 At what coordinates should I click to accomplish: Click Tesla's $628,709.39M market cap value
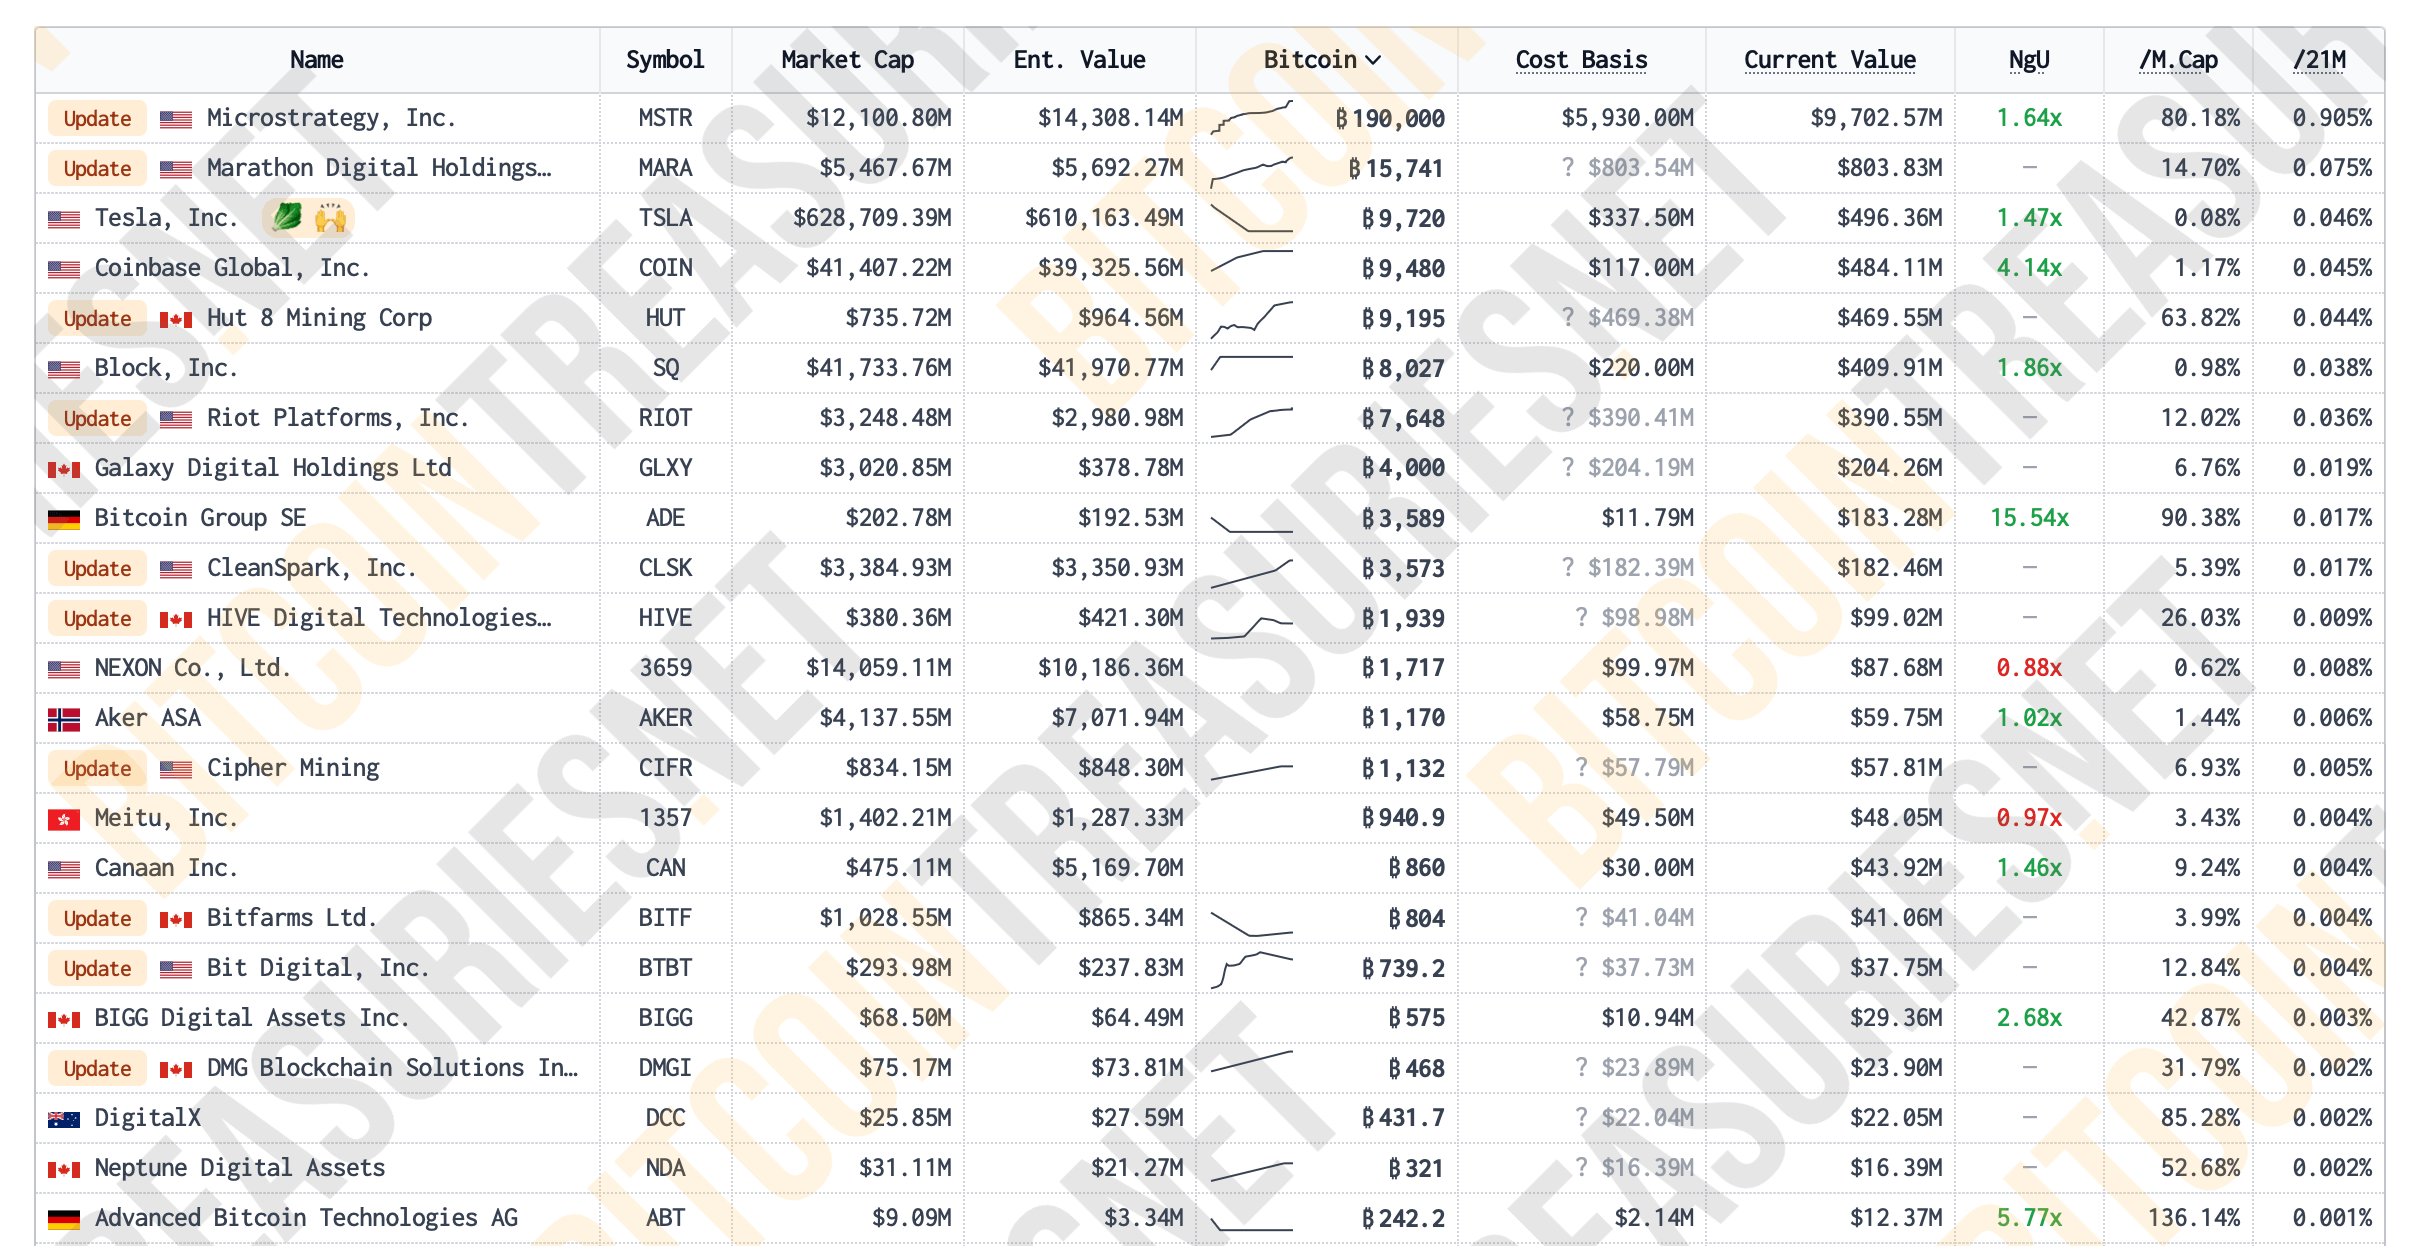tap(872, 218)
